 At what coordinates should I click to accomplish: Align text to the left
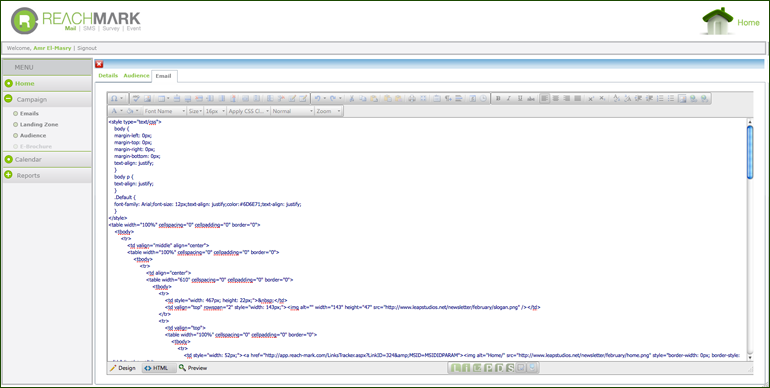coord(545,99)
